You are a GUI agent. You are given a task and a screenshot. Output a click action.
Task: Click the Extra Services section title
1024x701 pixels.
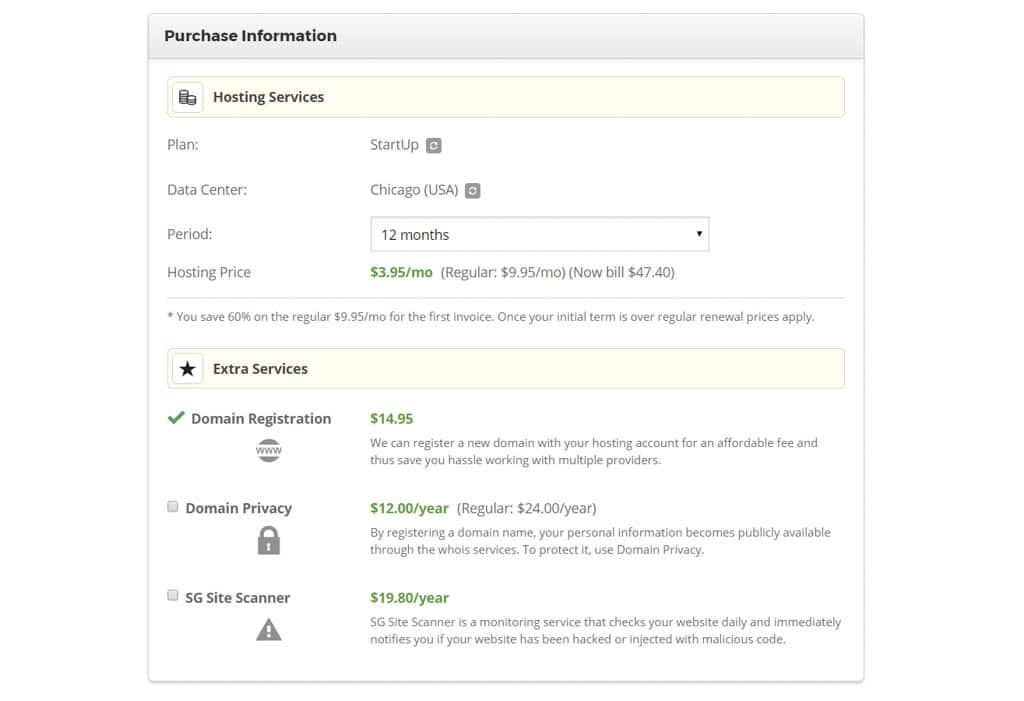(x=260, y=369)
